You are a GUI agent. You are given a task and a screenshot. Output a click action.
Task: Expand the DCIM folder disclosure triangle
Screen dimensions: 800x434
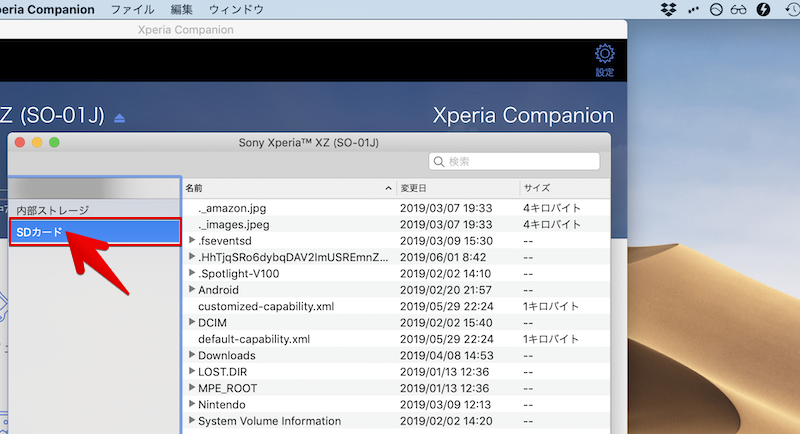[192, 323]
